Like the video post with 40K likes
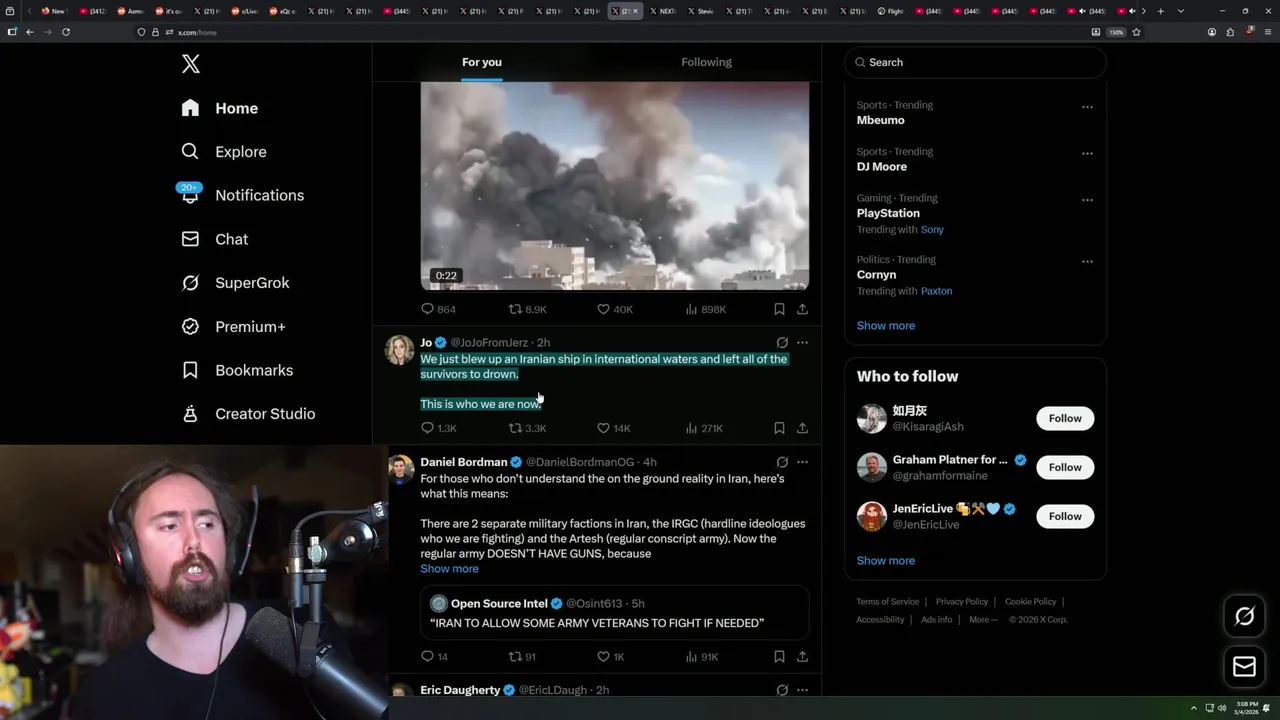 pos(614,310)
